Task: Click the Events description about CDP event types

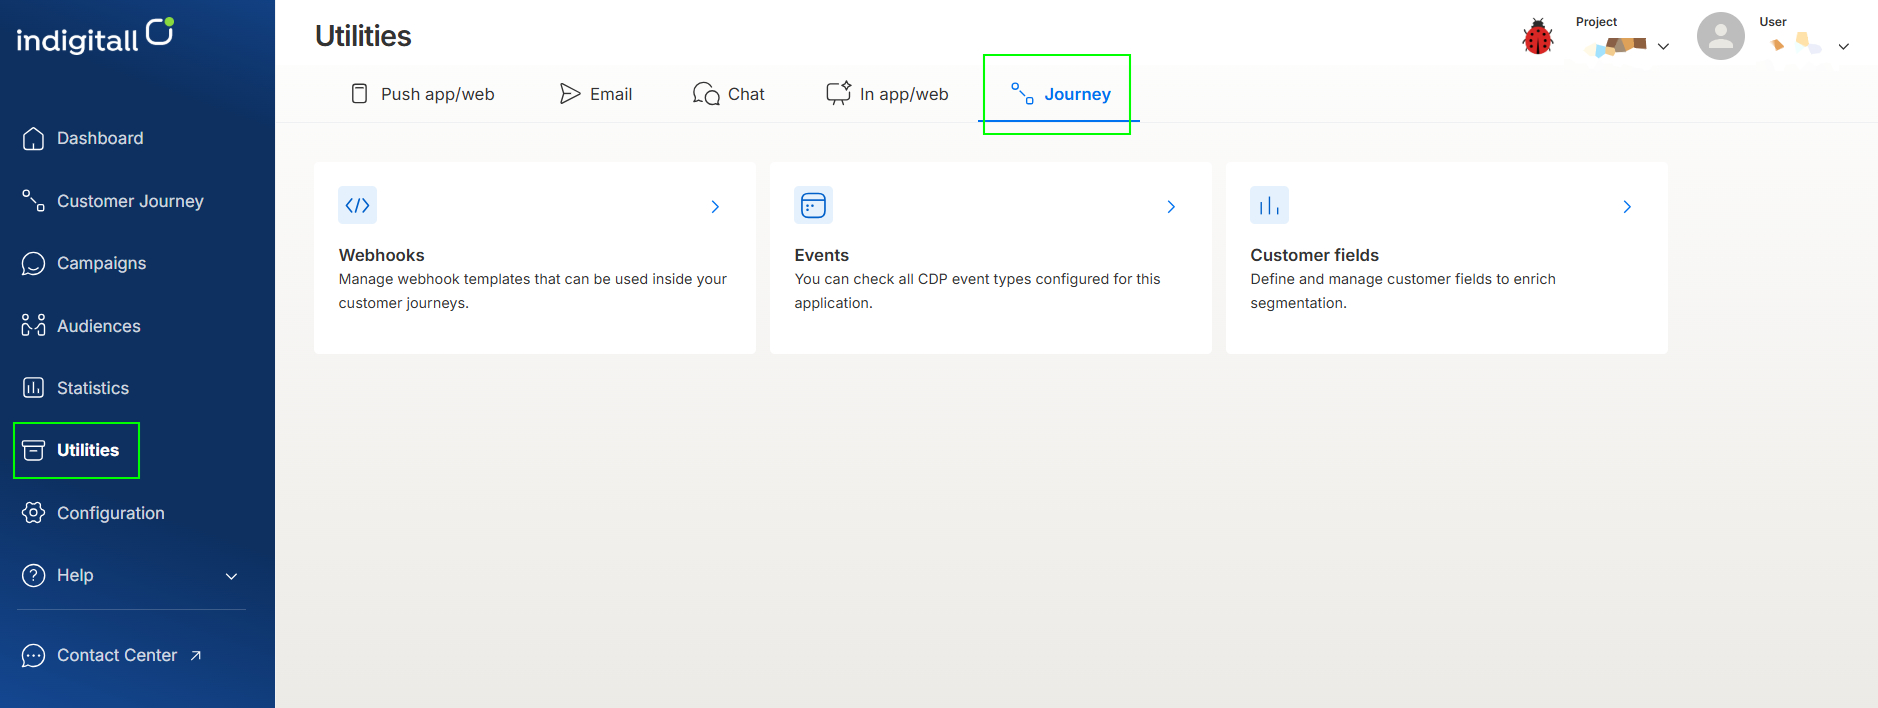Action: click(x=977, y=291)
